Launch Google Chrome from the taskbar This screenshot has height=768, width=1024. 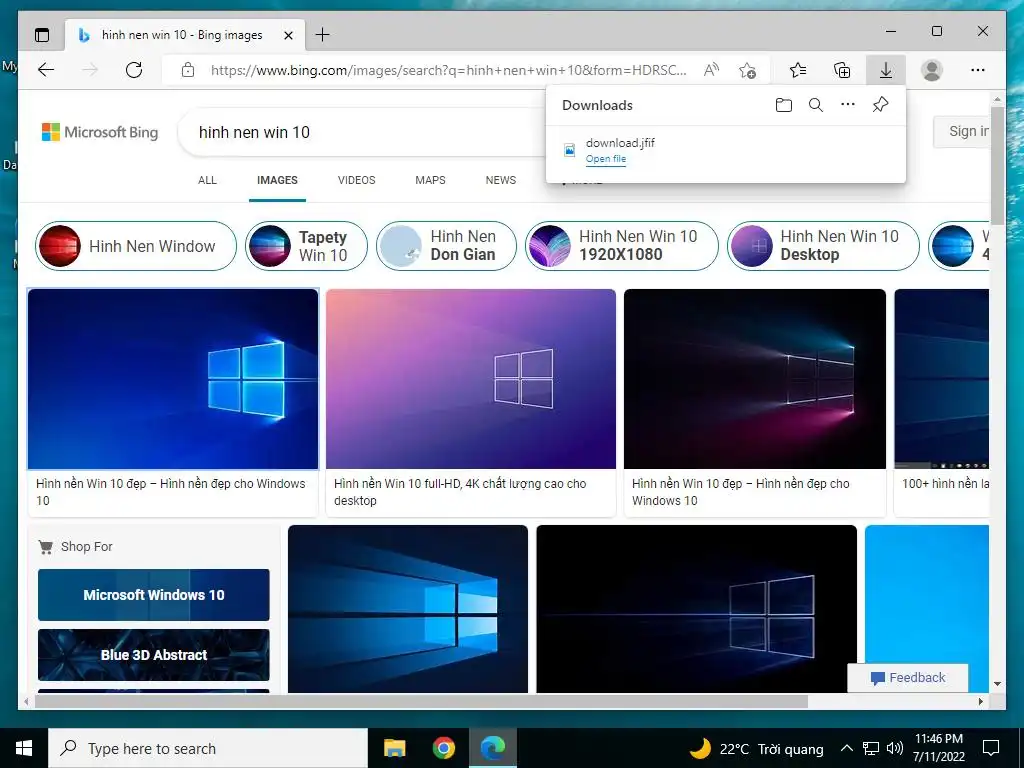coord(443,748)
